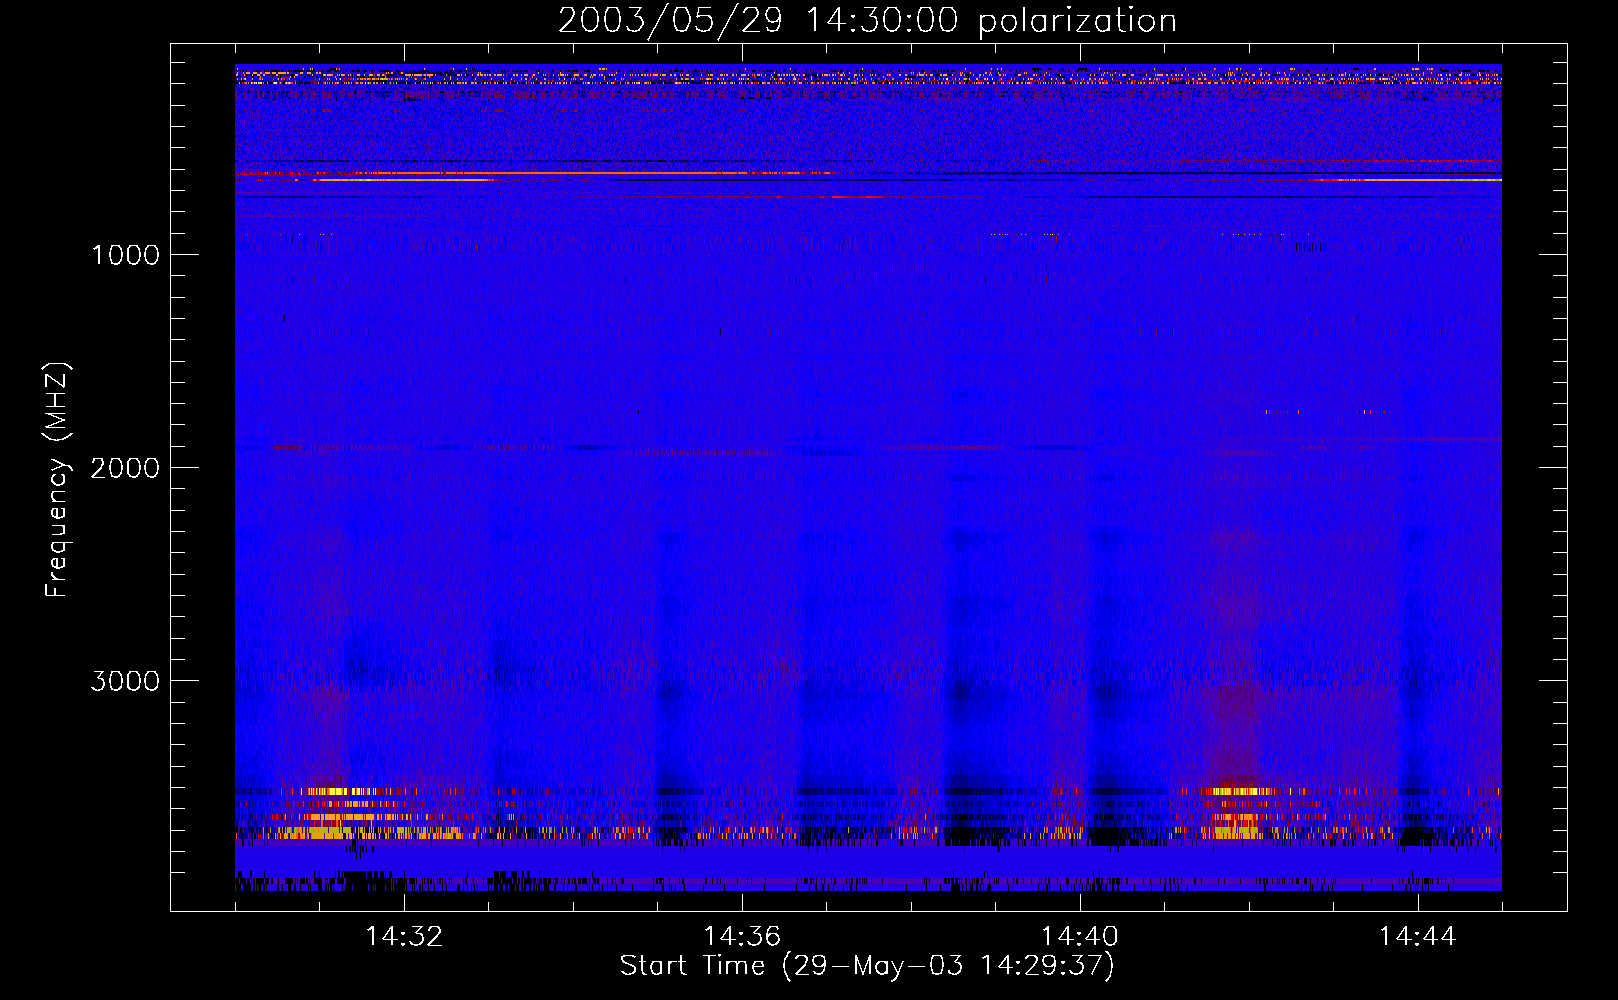Click the 'Start Time (29-May-03 14:29:37)' label
1618x1000 pixels.
867,966
